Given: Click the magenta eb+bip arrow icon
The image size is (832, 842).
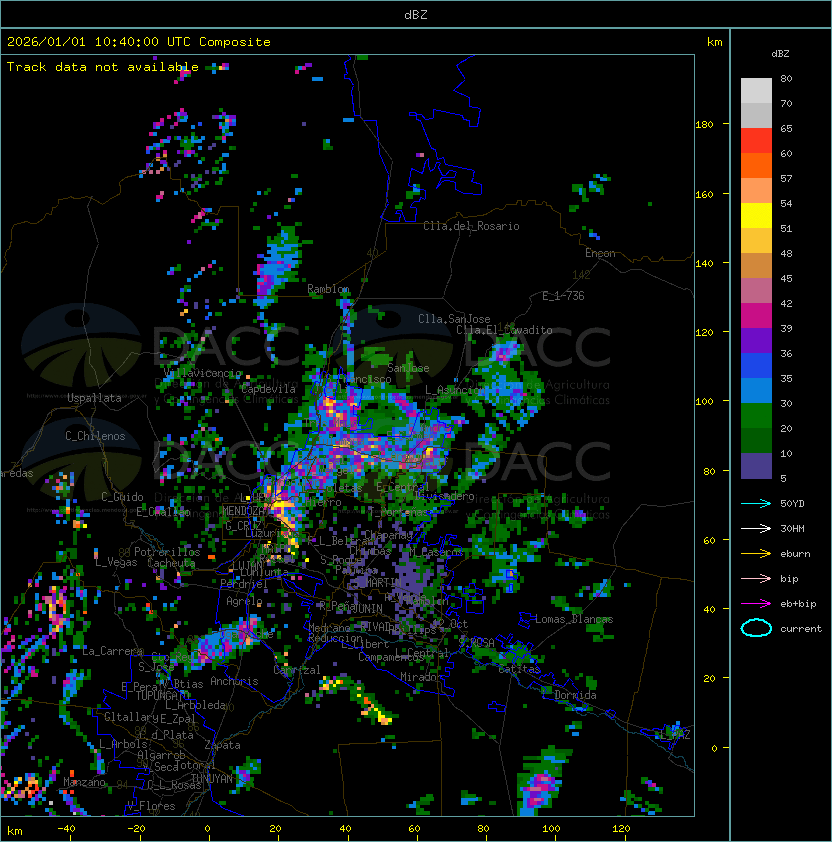Looking at the screenshot, I should coord(755,603).
